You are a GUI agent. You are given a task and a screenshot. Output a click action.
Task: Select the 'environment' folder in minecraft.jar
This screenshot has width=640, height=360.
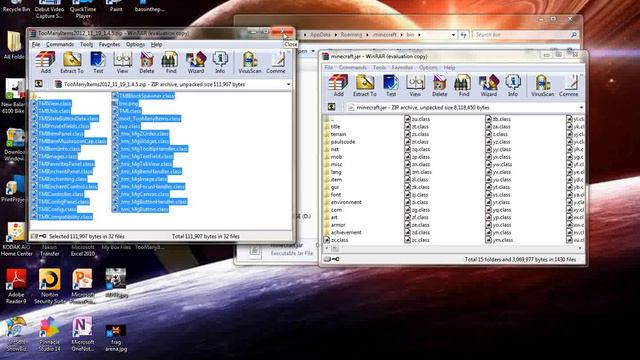click(342, 202)
